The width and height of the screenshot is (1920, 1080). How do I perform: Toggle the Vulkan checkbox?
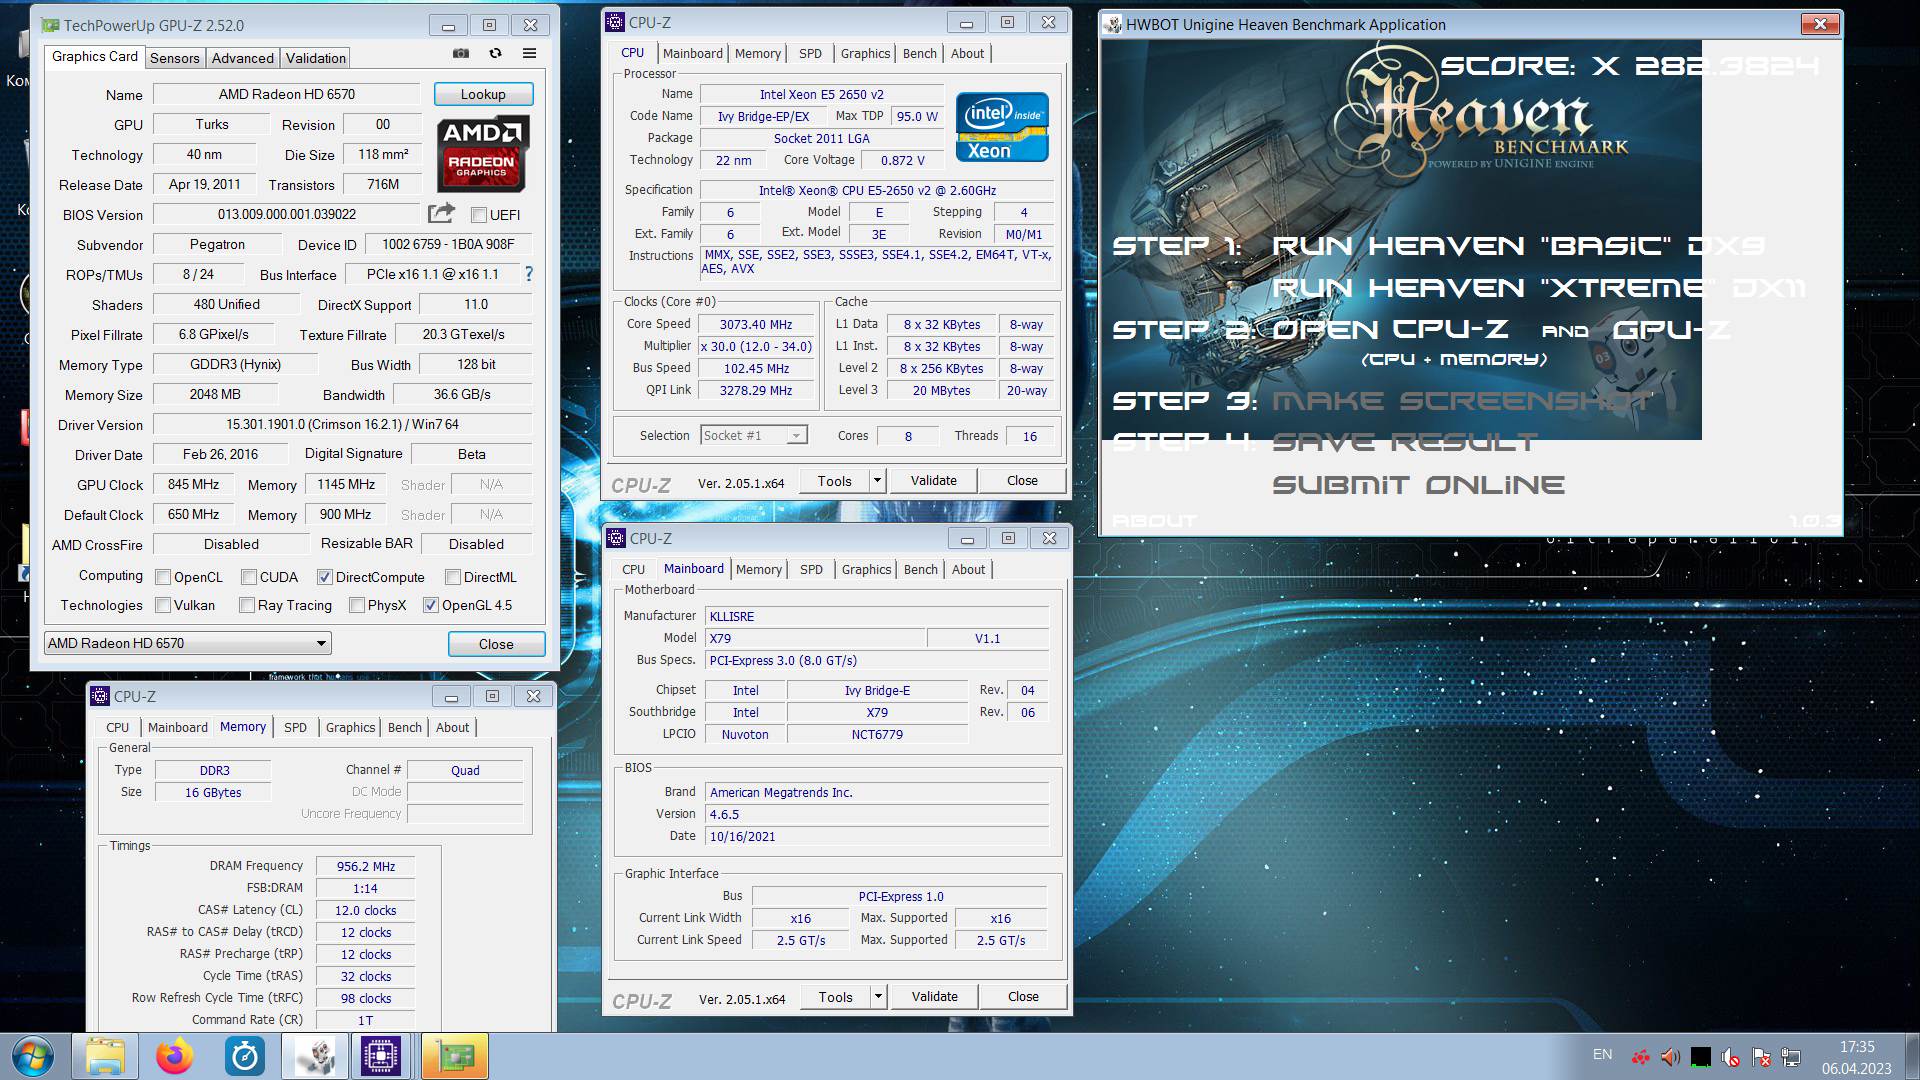click(x=163, y=605)
